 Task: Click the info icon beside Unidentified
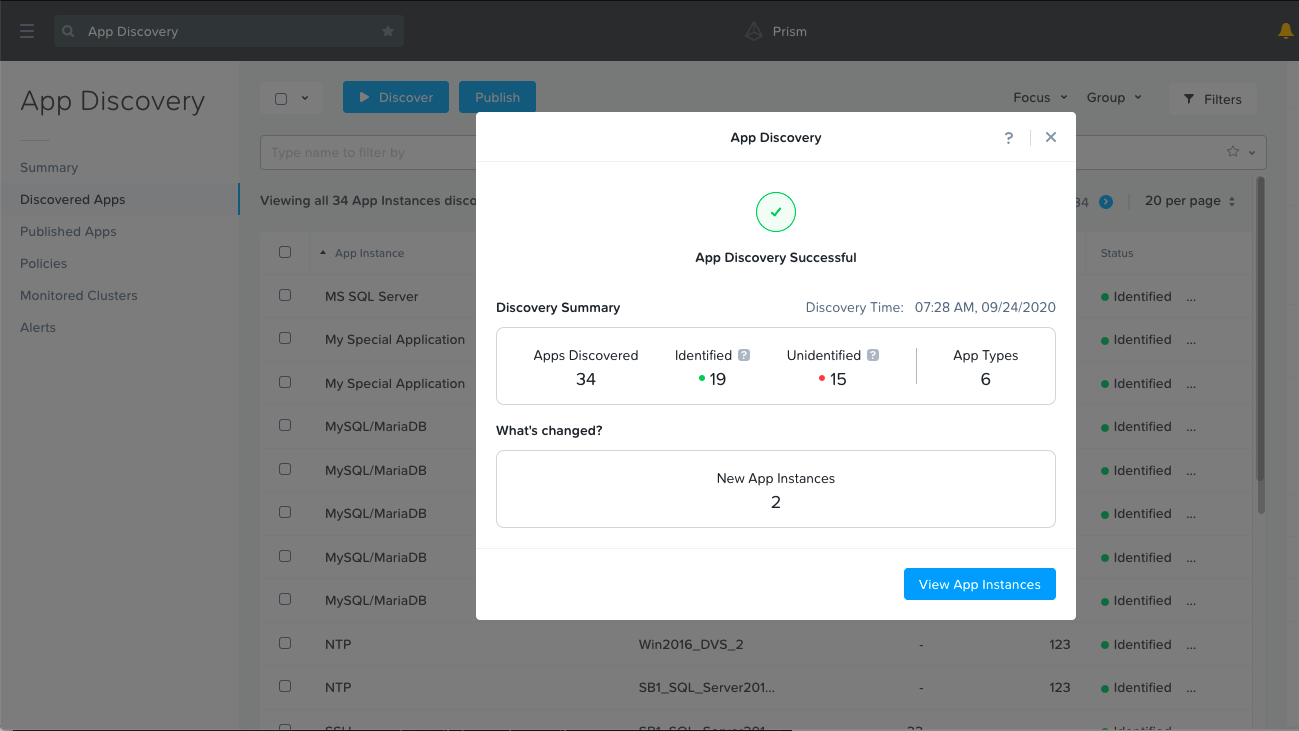873,355
